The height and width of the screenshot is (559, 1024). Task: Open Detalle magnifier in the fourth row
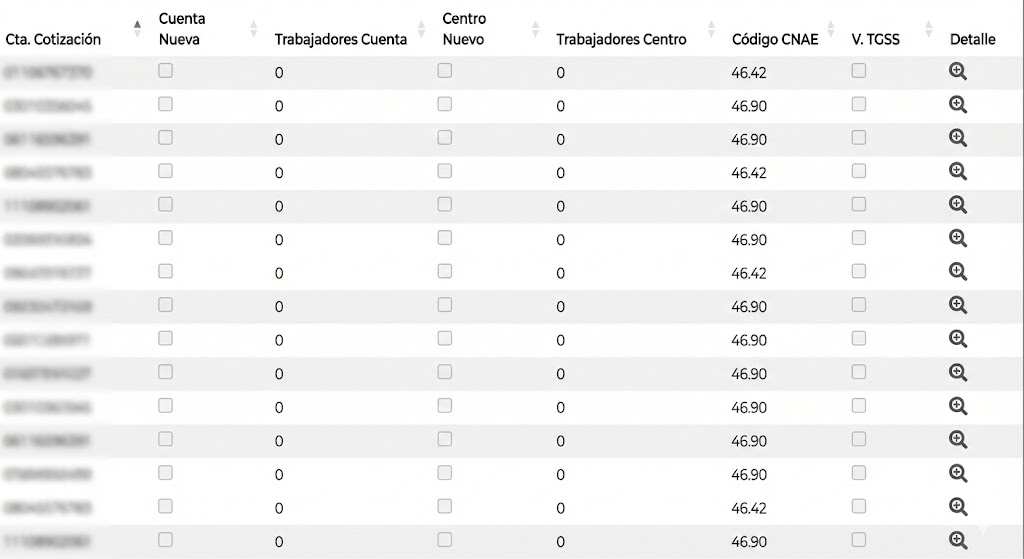[957, 172]
